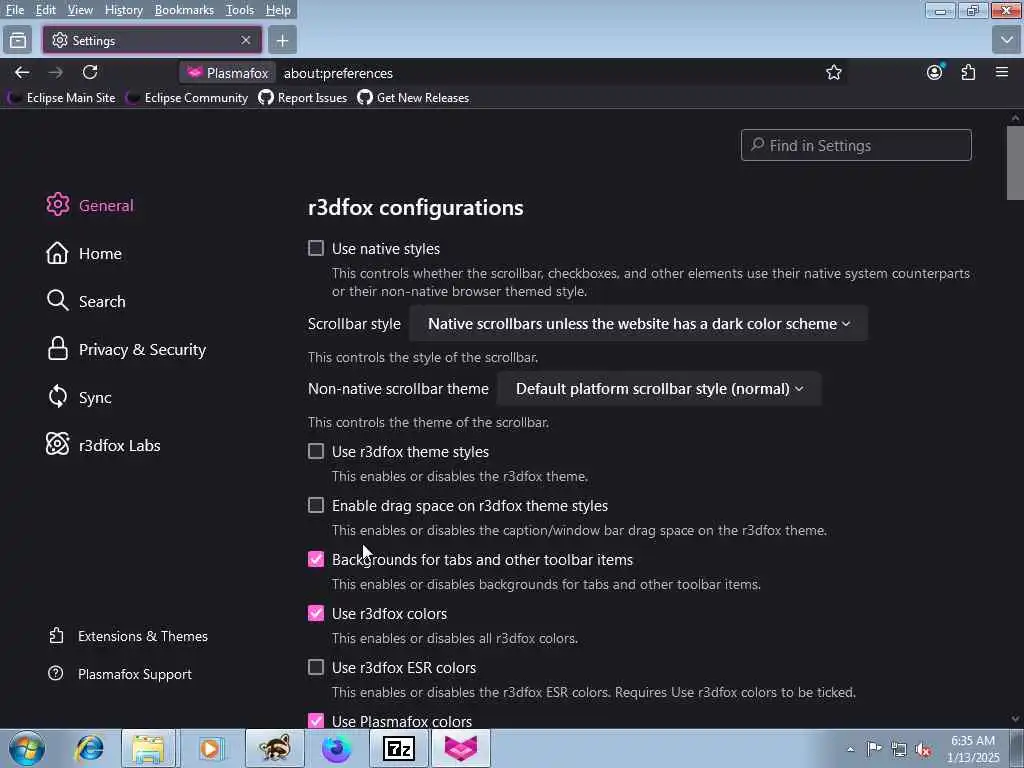Open the r3dfox Labs category

point(103,445)
